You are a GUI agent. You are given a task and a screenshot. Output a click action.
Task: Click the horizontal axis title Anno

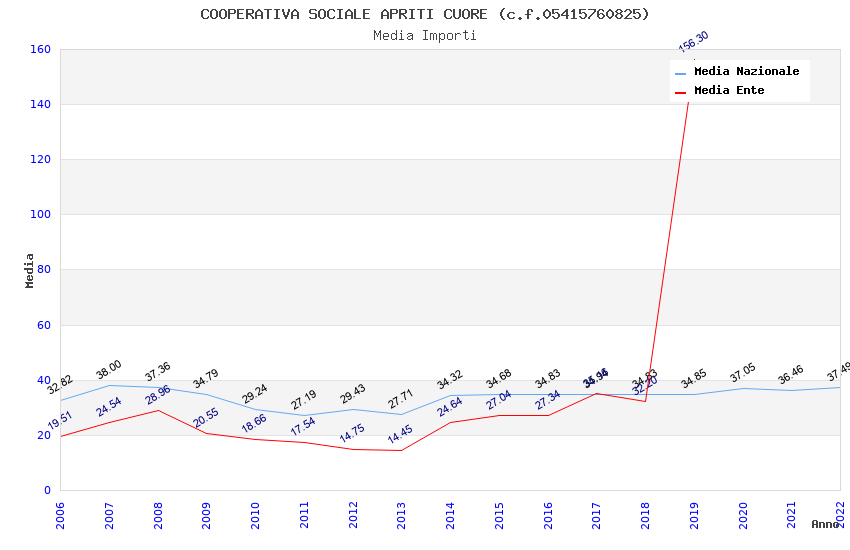click(x=825, y=524)
